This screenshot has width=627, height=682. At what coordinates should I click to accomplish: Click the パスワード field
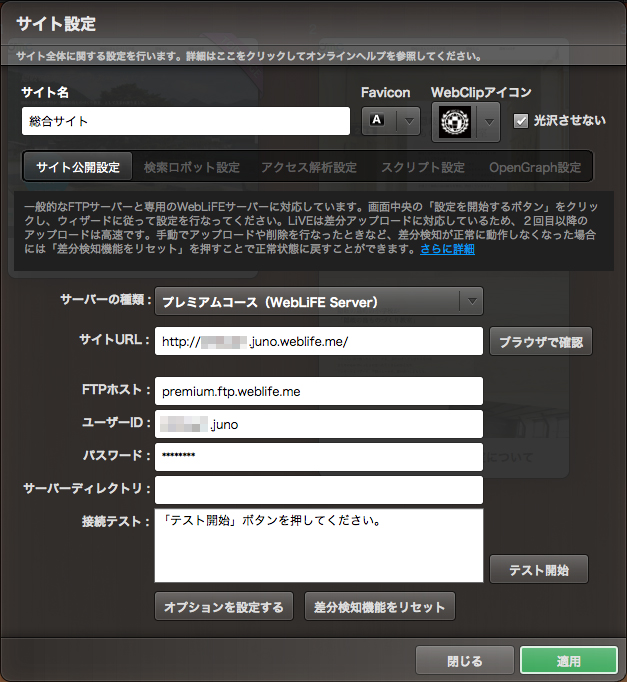319,457
